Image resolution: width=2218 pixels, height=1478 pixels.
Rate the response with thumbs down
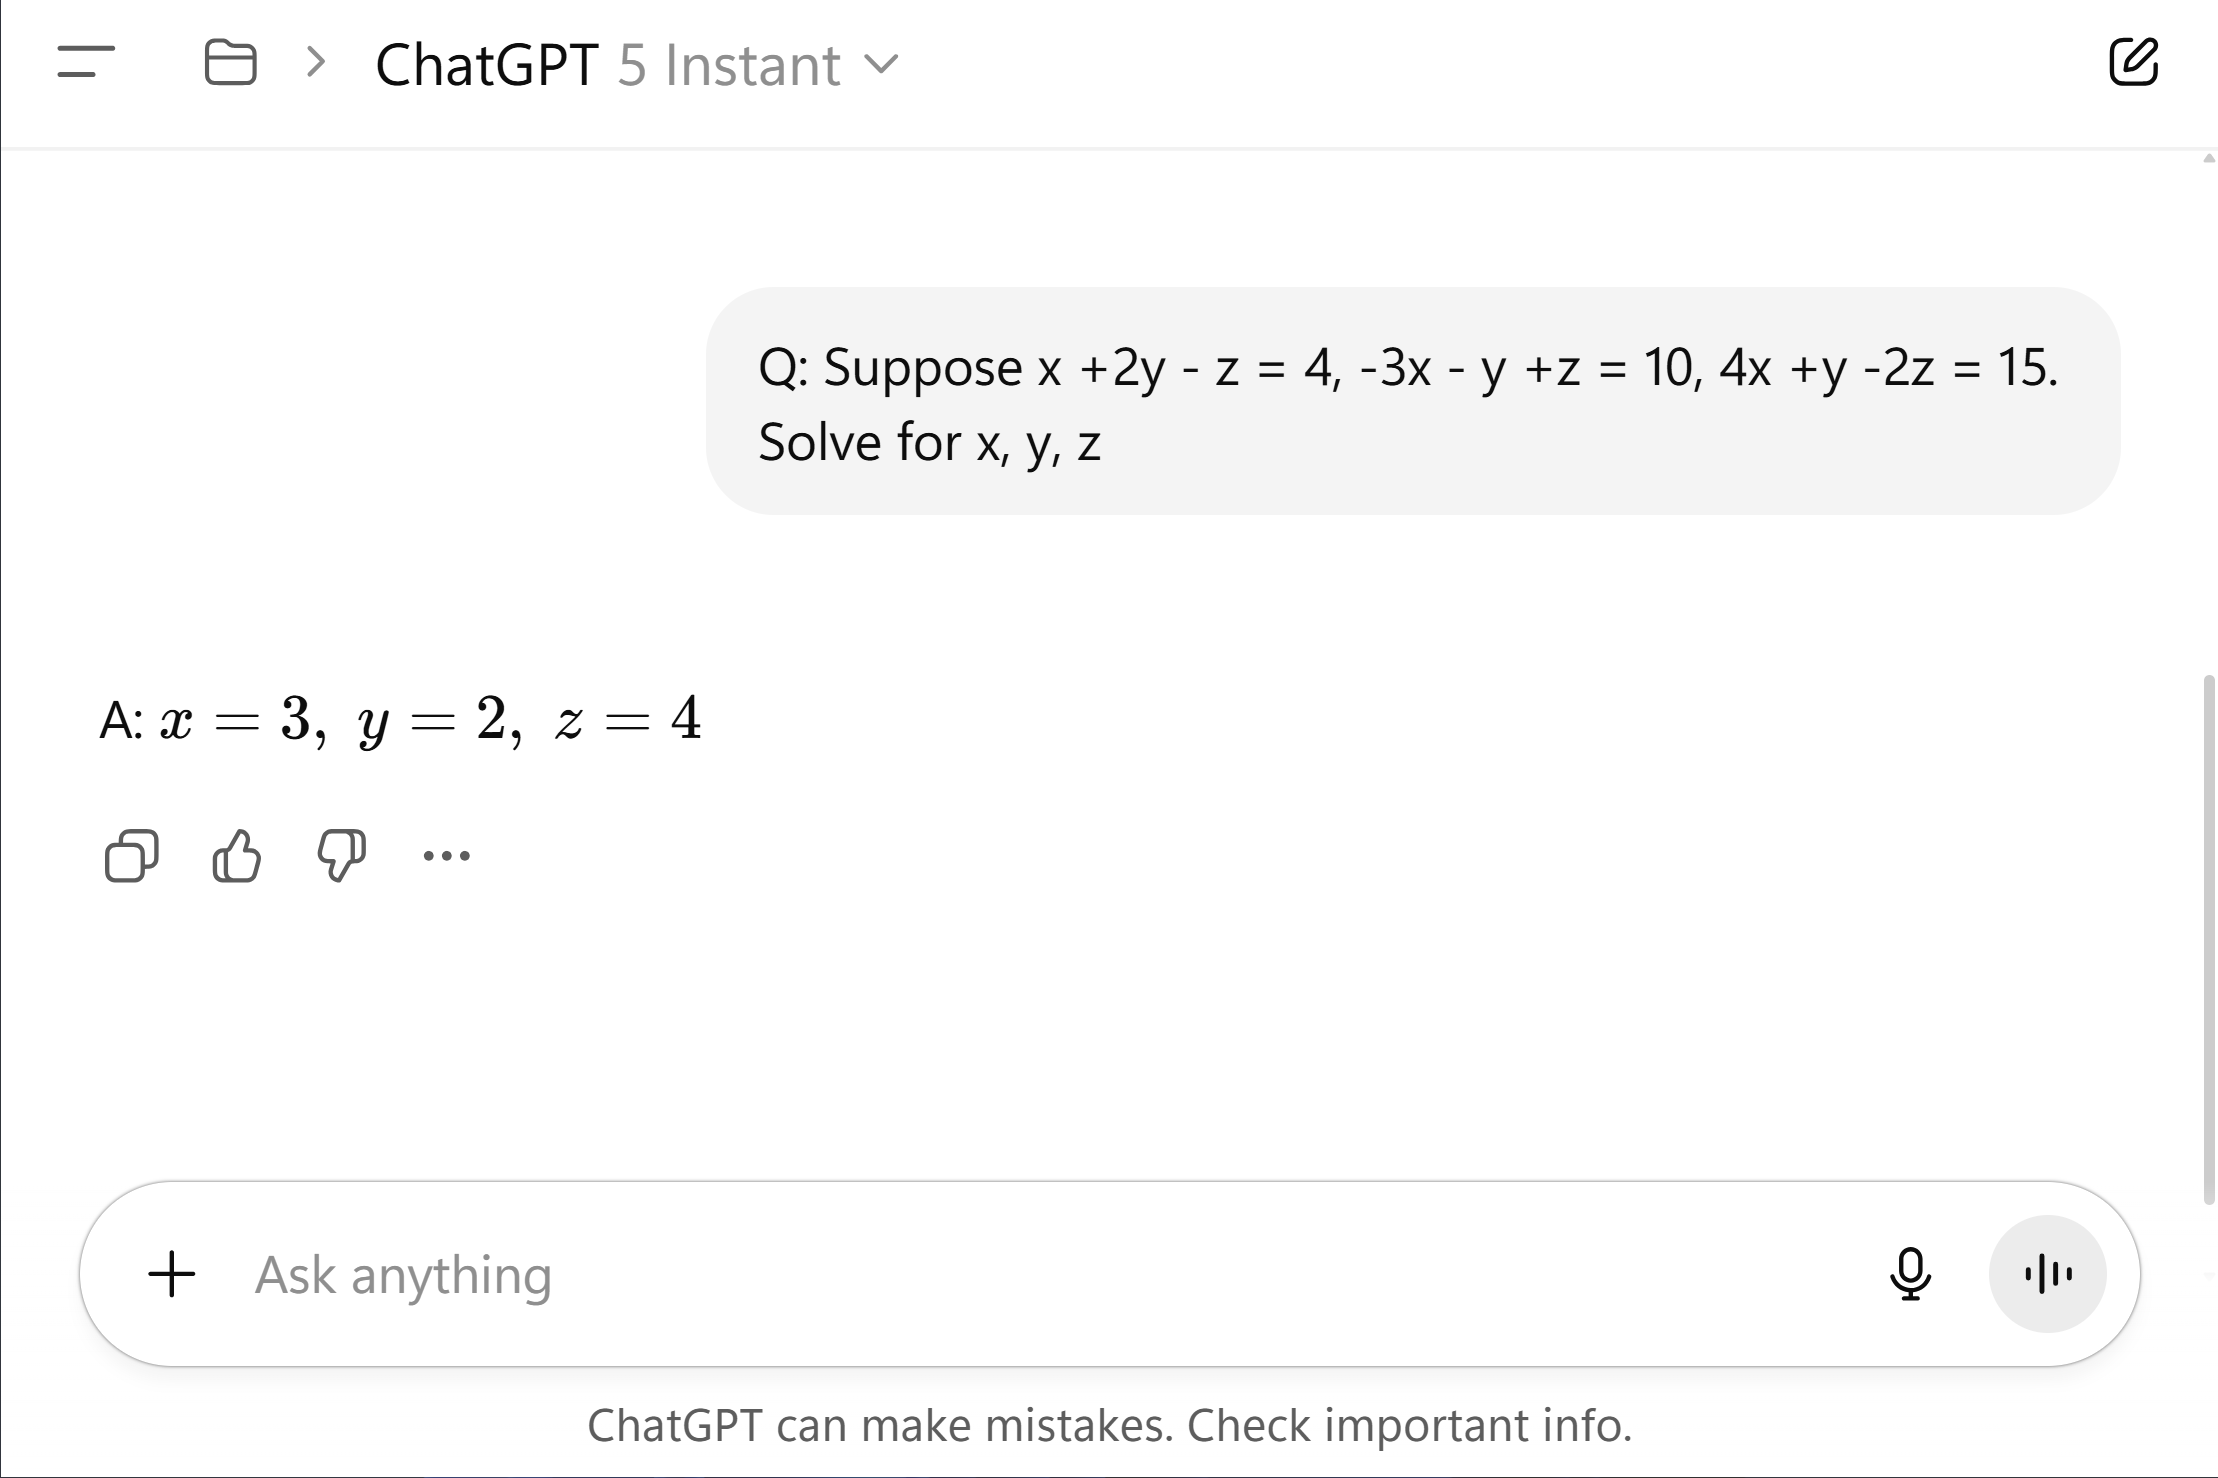coord(341,856)
